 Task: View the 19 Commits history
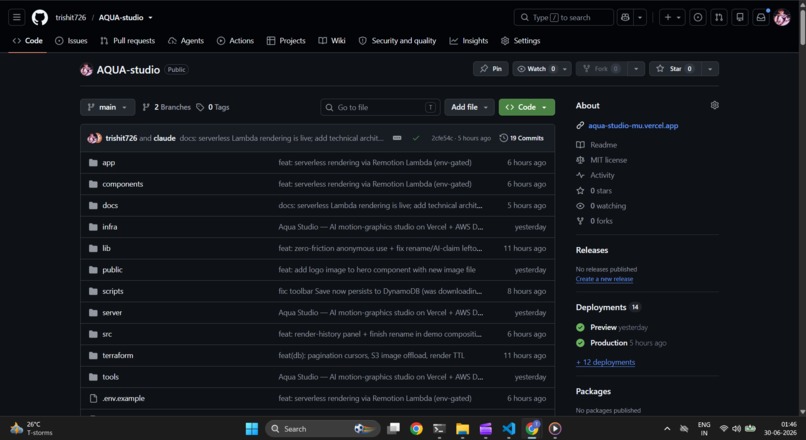[x=522, y=138]
